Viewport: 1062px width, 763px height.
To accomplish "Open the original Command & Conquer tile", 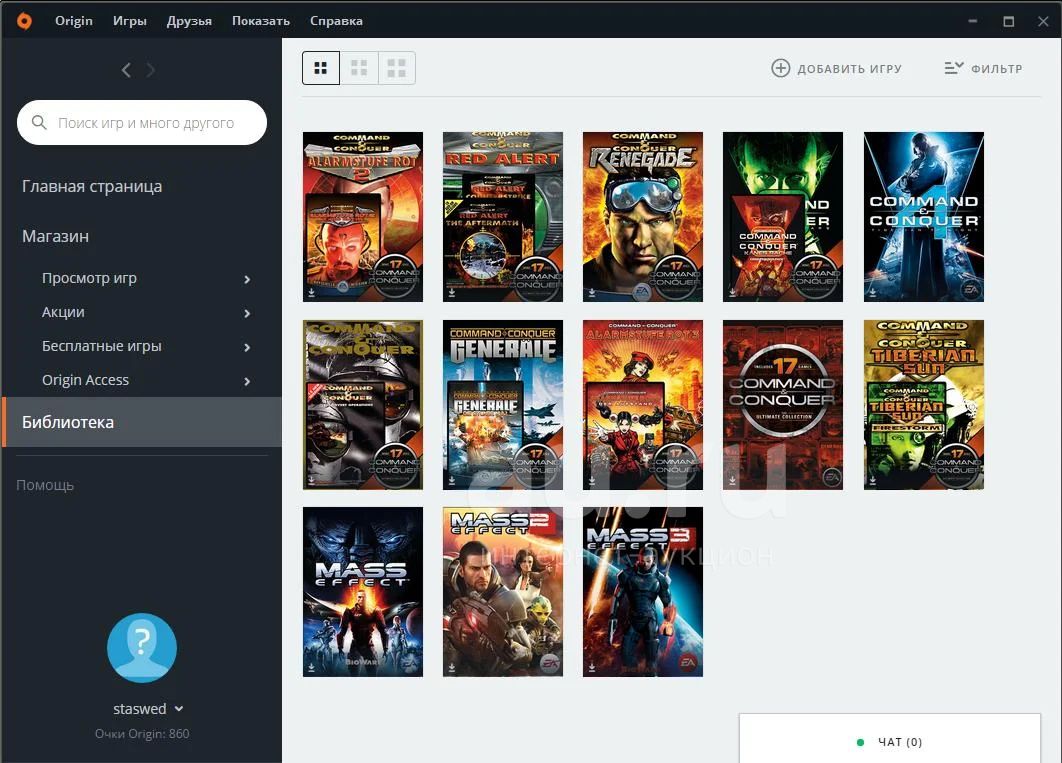I will [362, 405].
